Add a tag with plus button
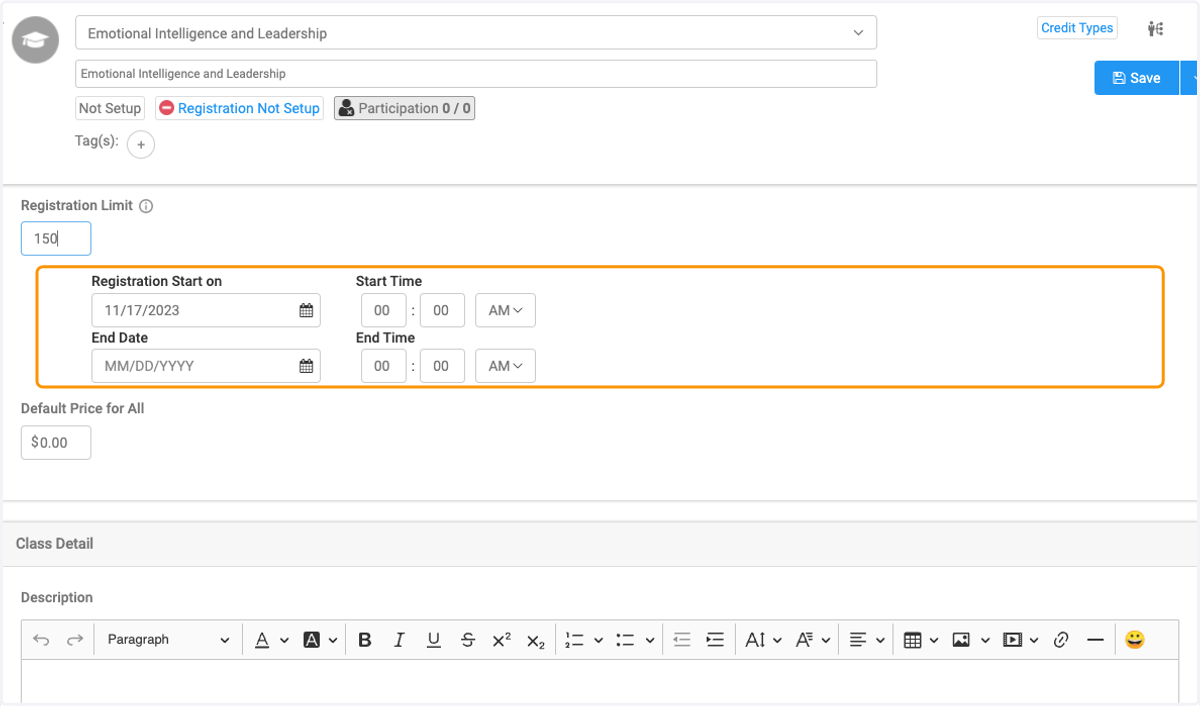 [x=141, y=145]
